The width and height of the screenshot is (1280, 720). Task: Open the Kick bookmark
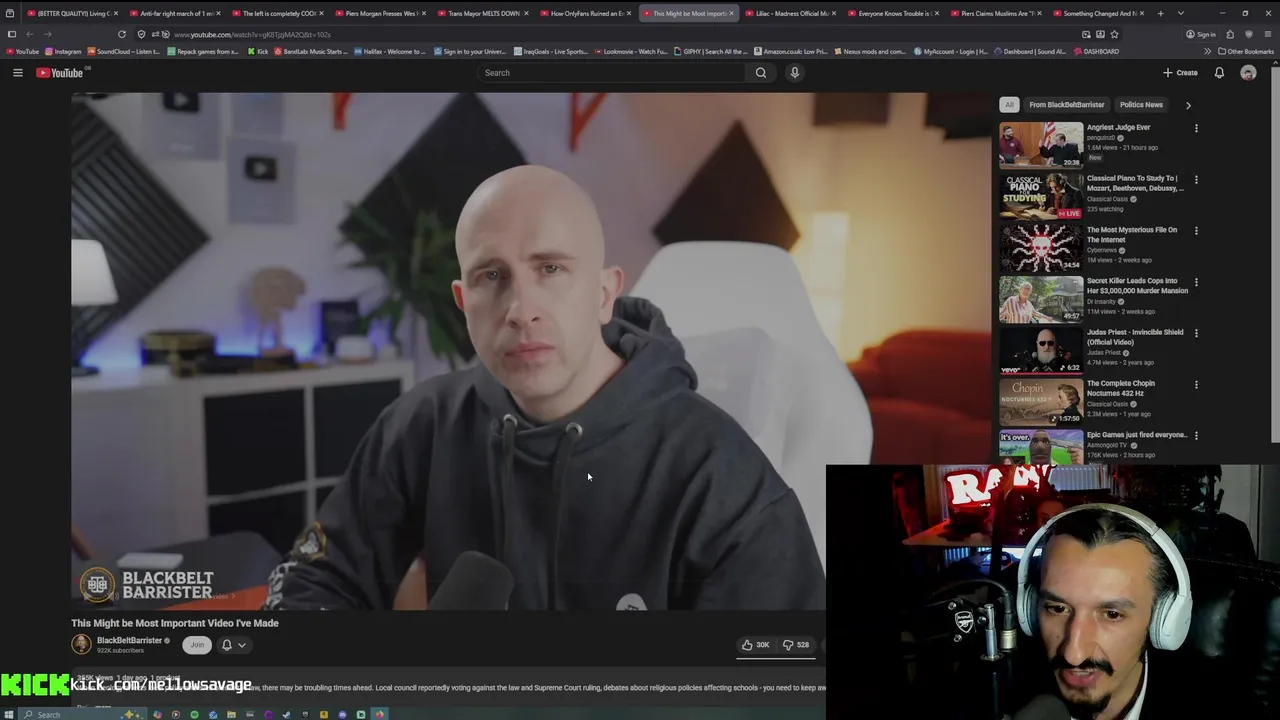(257, 51)
